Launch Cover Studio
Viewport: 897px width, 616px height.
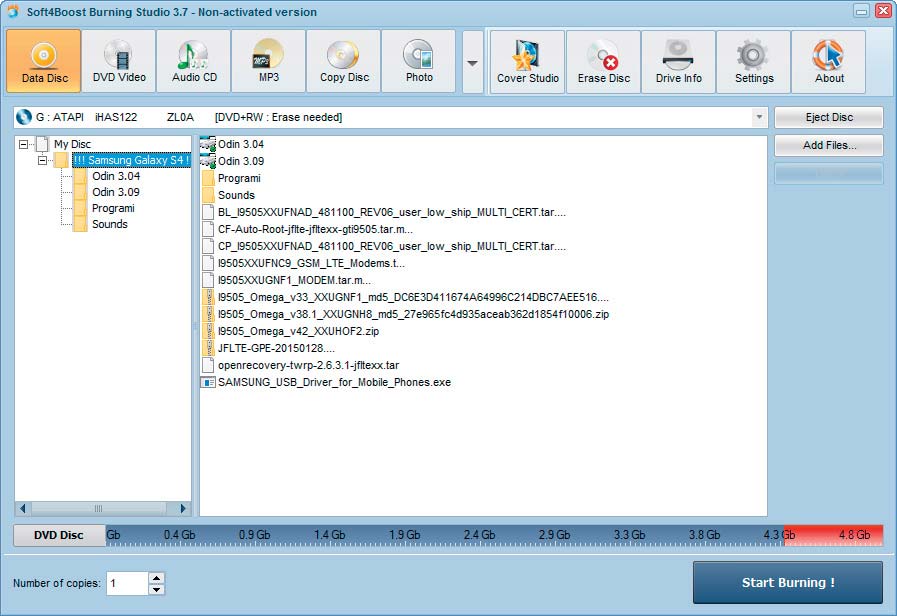pos(527,62)
